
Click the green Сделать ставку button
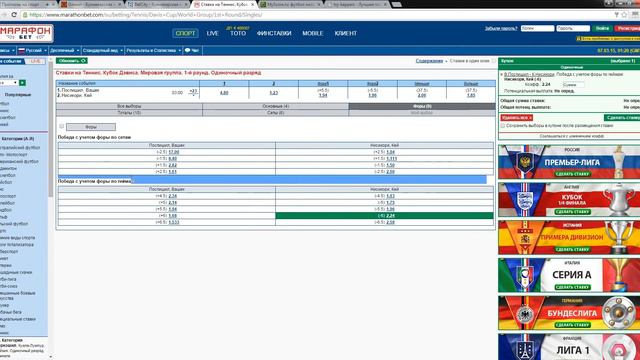622,118
